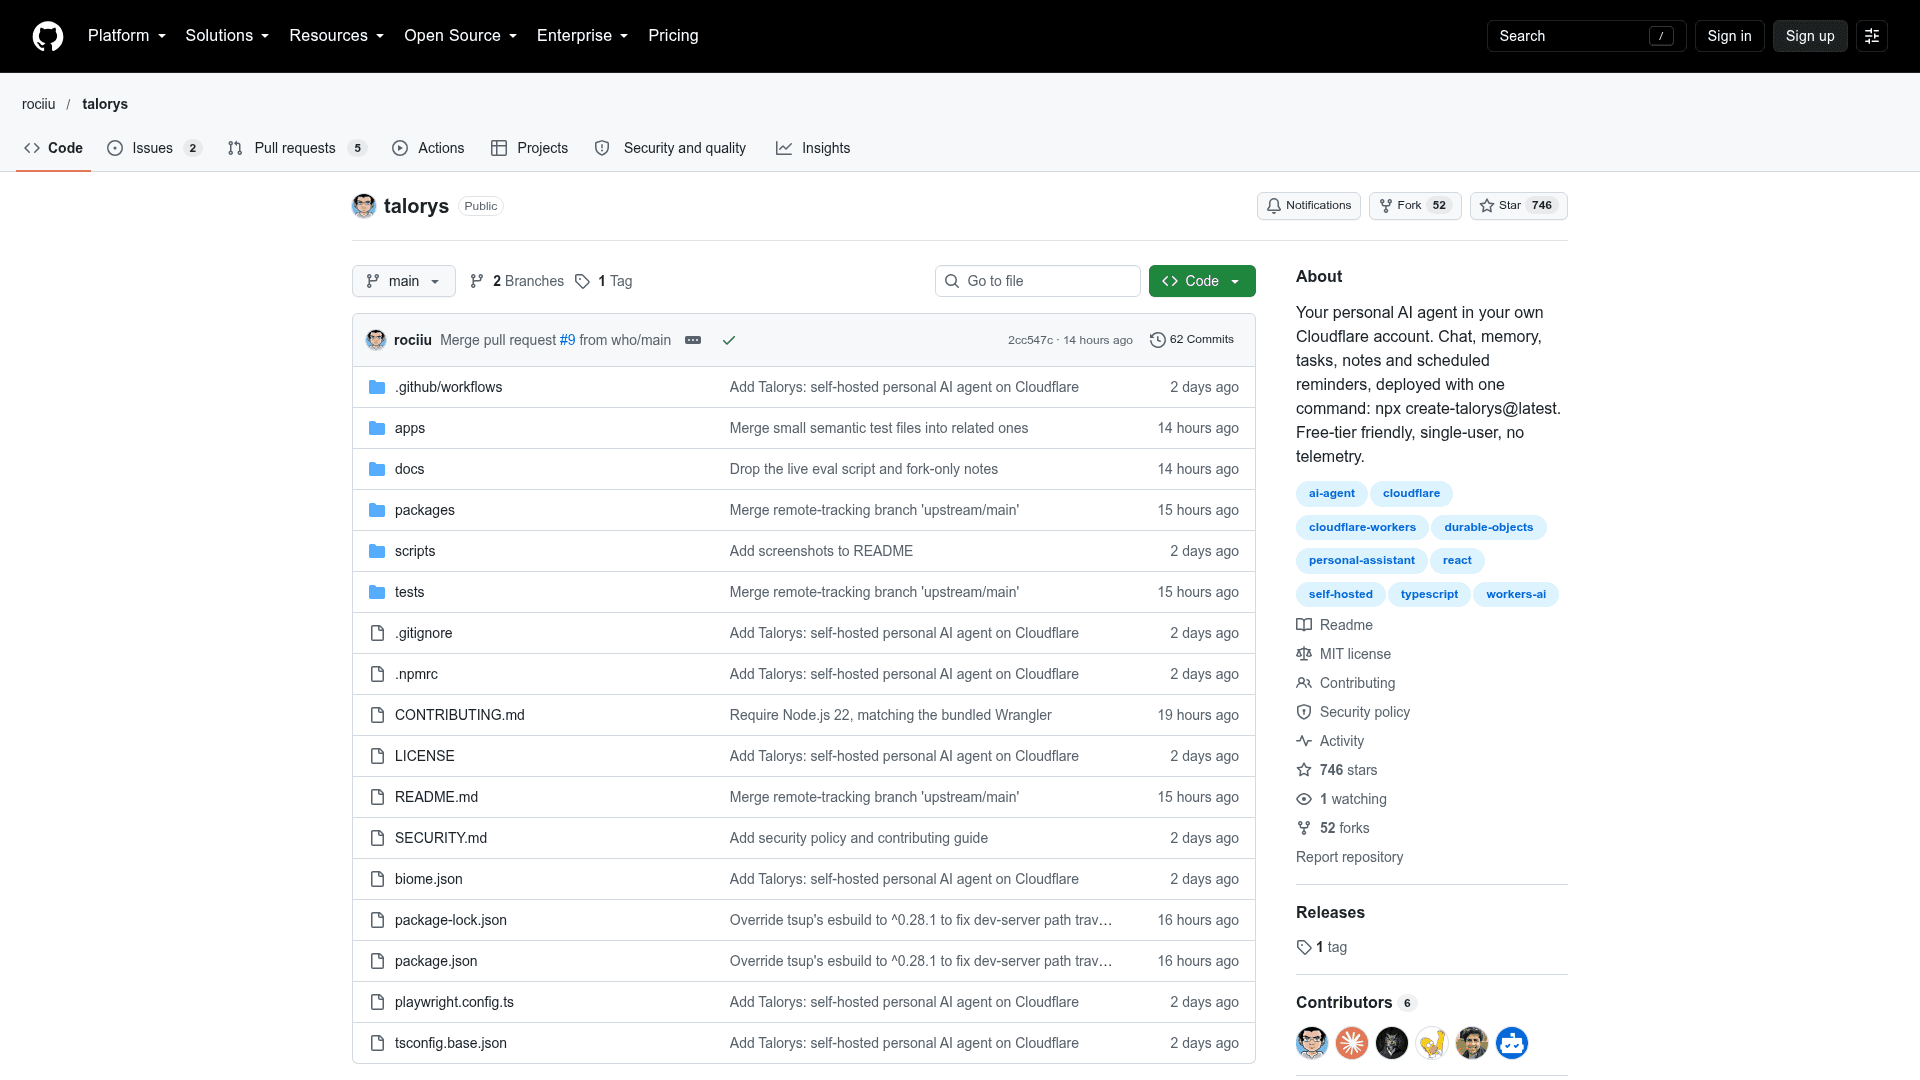Click the first contributor avatar

pyautogui.click(x=1312, y=1043)
